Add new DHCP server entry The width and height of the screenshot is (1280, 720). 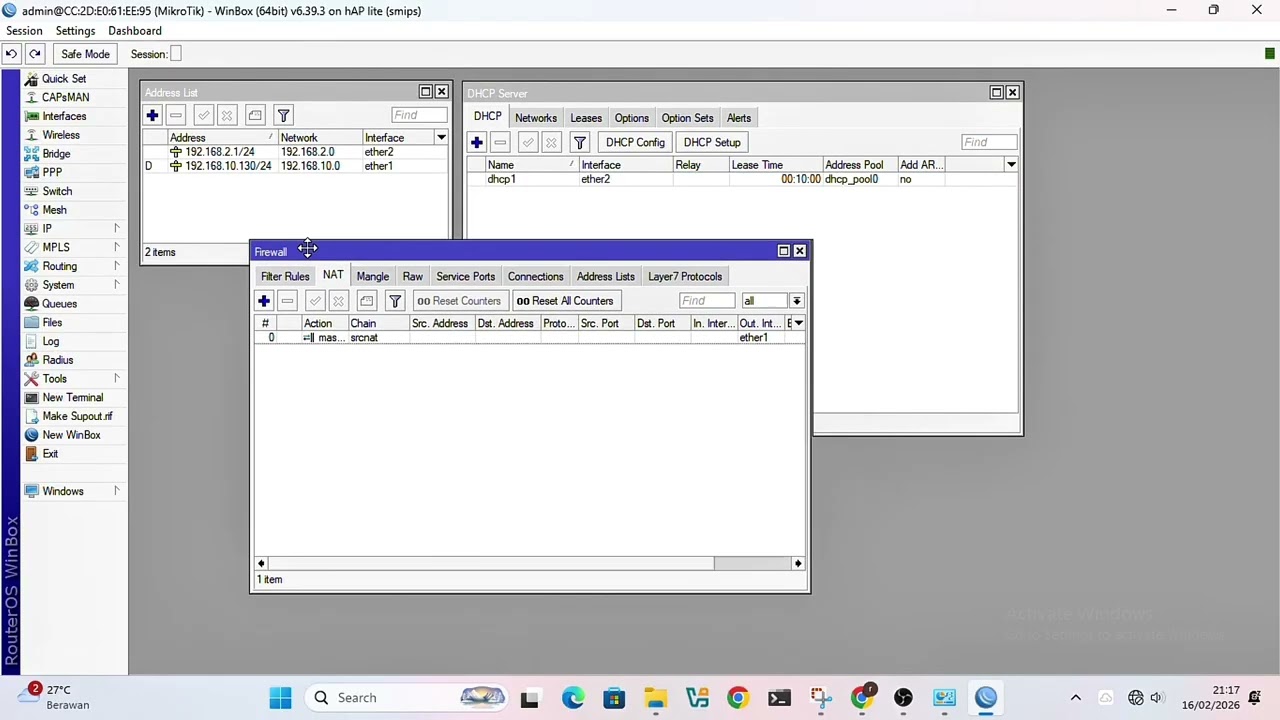click(477, 142)
